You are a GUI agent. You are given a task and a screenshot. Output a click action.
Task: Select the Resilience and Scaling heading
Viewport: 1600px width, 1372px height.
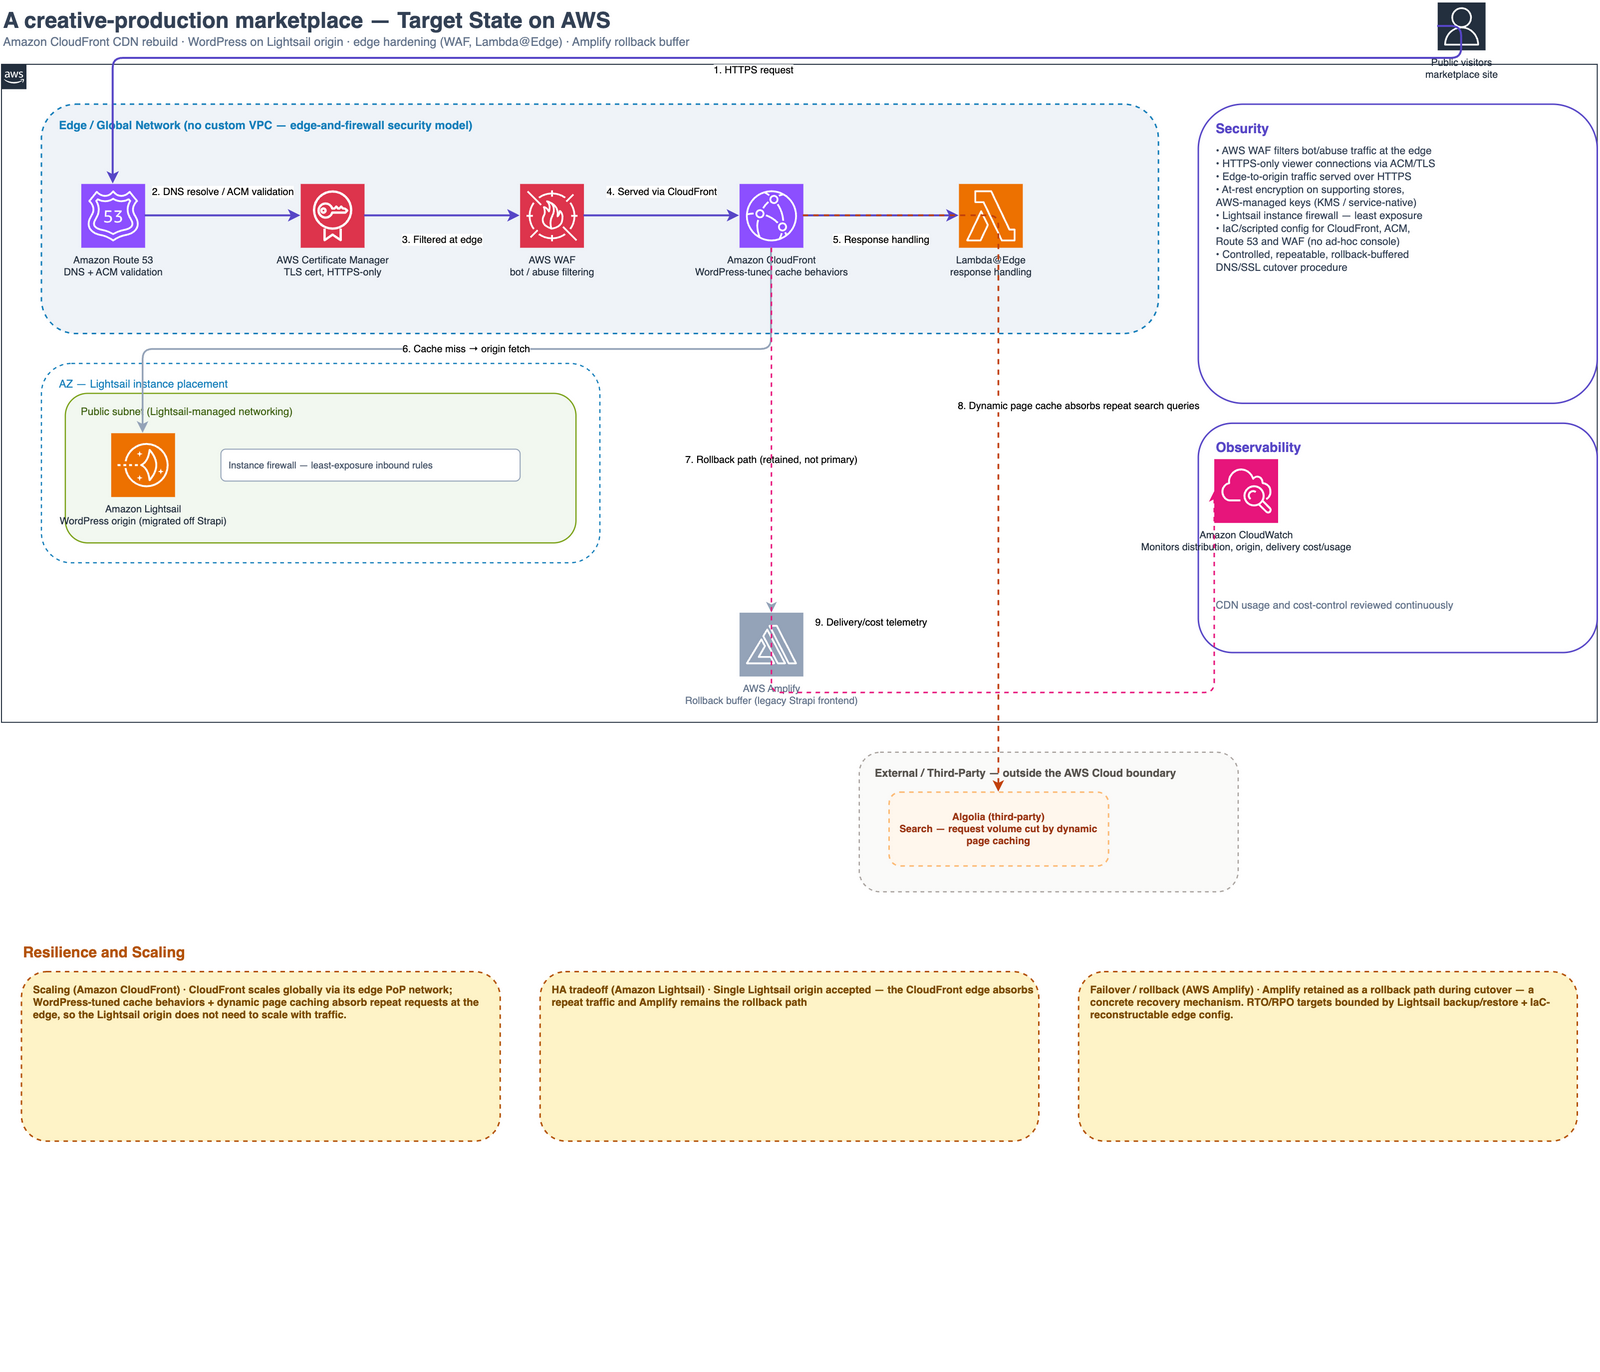(104, 953)
